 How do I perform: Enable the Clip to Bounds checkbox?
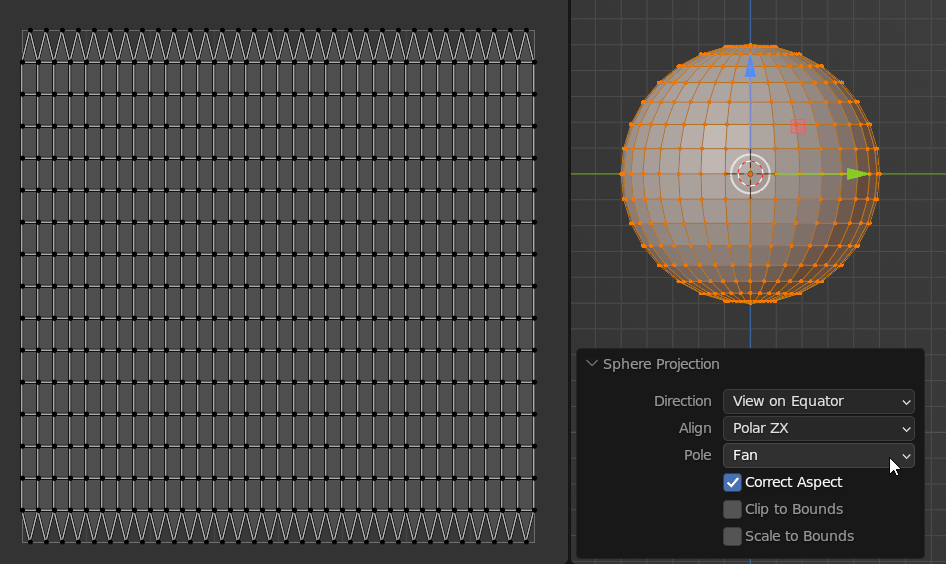click(x=732, y=509)
